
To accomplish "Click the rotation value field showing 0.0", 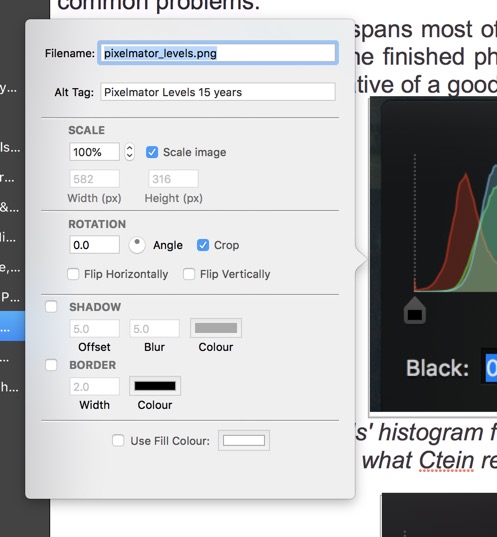I will (x=95, y=245).
